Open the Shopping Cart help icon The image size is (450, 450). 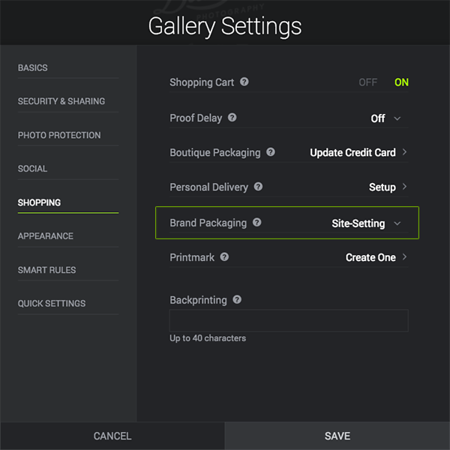(x=244, y=82)
